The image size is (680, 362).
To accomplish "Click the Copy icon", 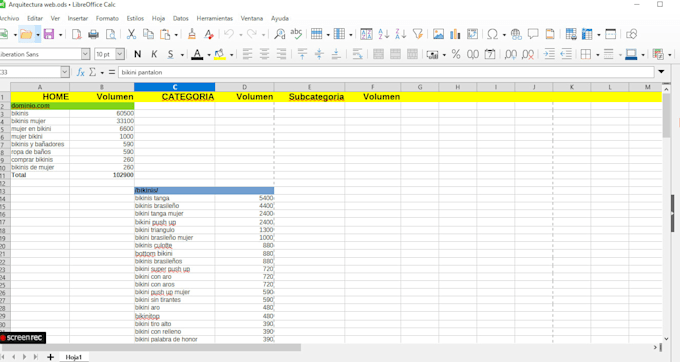I will 148,34.
